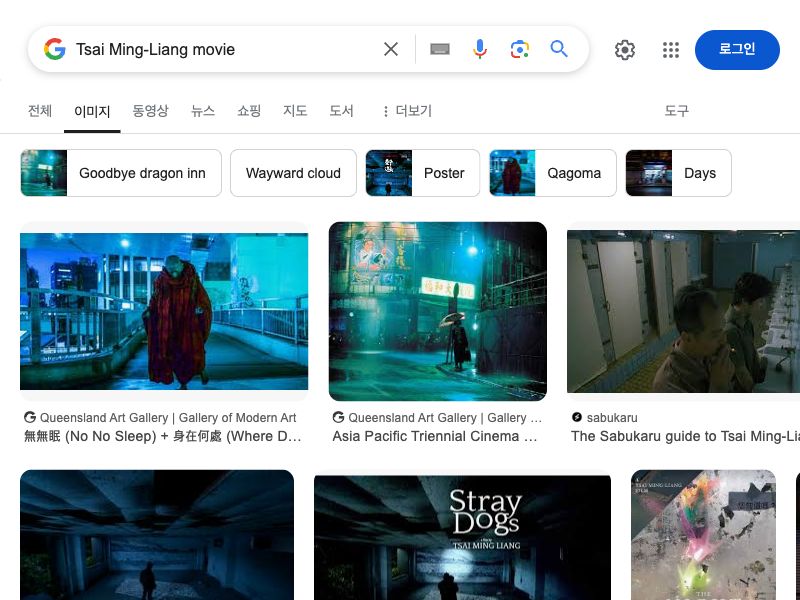Select the Goodbye dragon inn chip
This screenshot has height=600, width=800.
pos(121,173)
